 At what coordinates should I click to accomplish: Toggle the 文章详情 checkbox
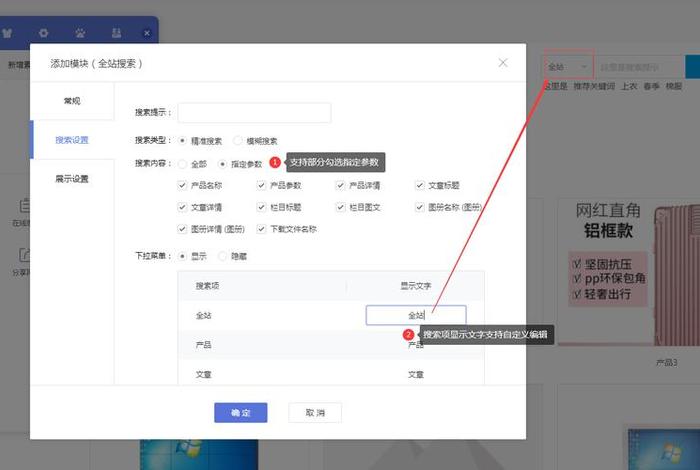coord(182,207)
